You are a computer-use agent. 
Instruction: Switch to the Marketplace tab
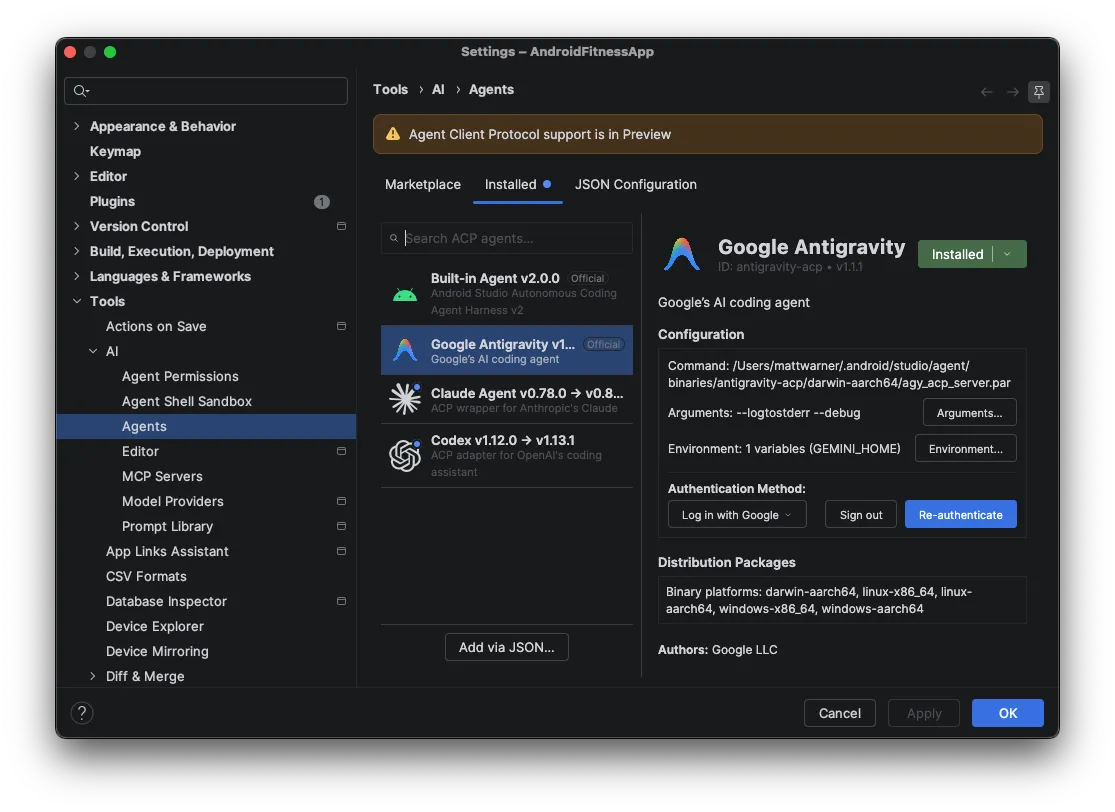tap(422, 185)
